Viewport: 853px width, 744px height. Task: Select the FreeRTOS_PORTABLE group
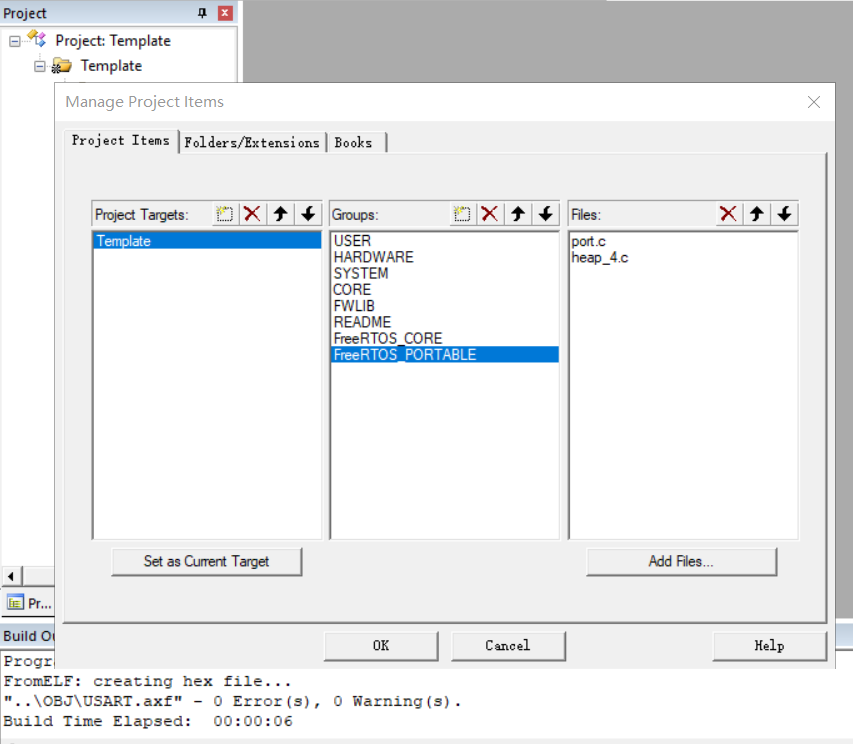[444, 355]
